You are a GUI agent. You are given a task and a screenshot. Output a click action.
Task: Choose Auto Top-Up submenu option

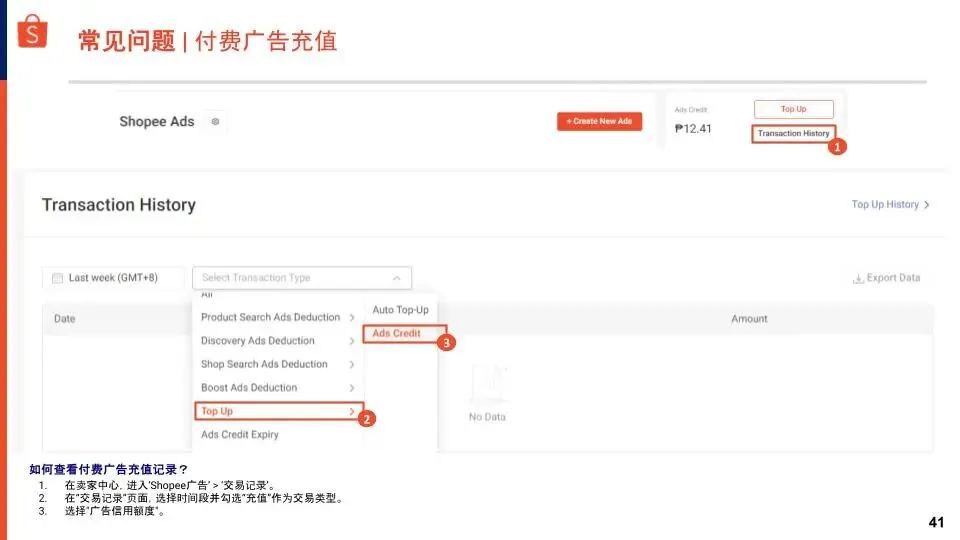400,310
